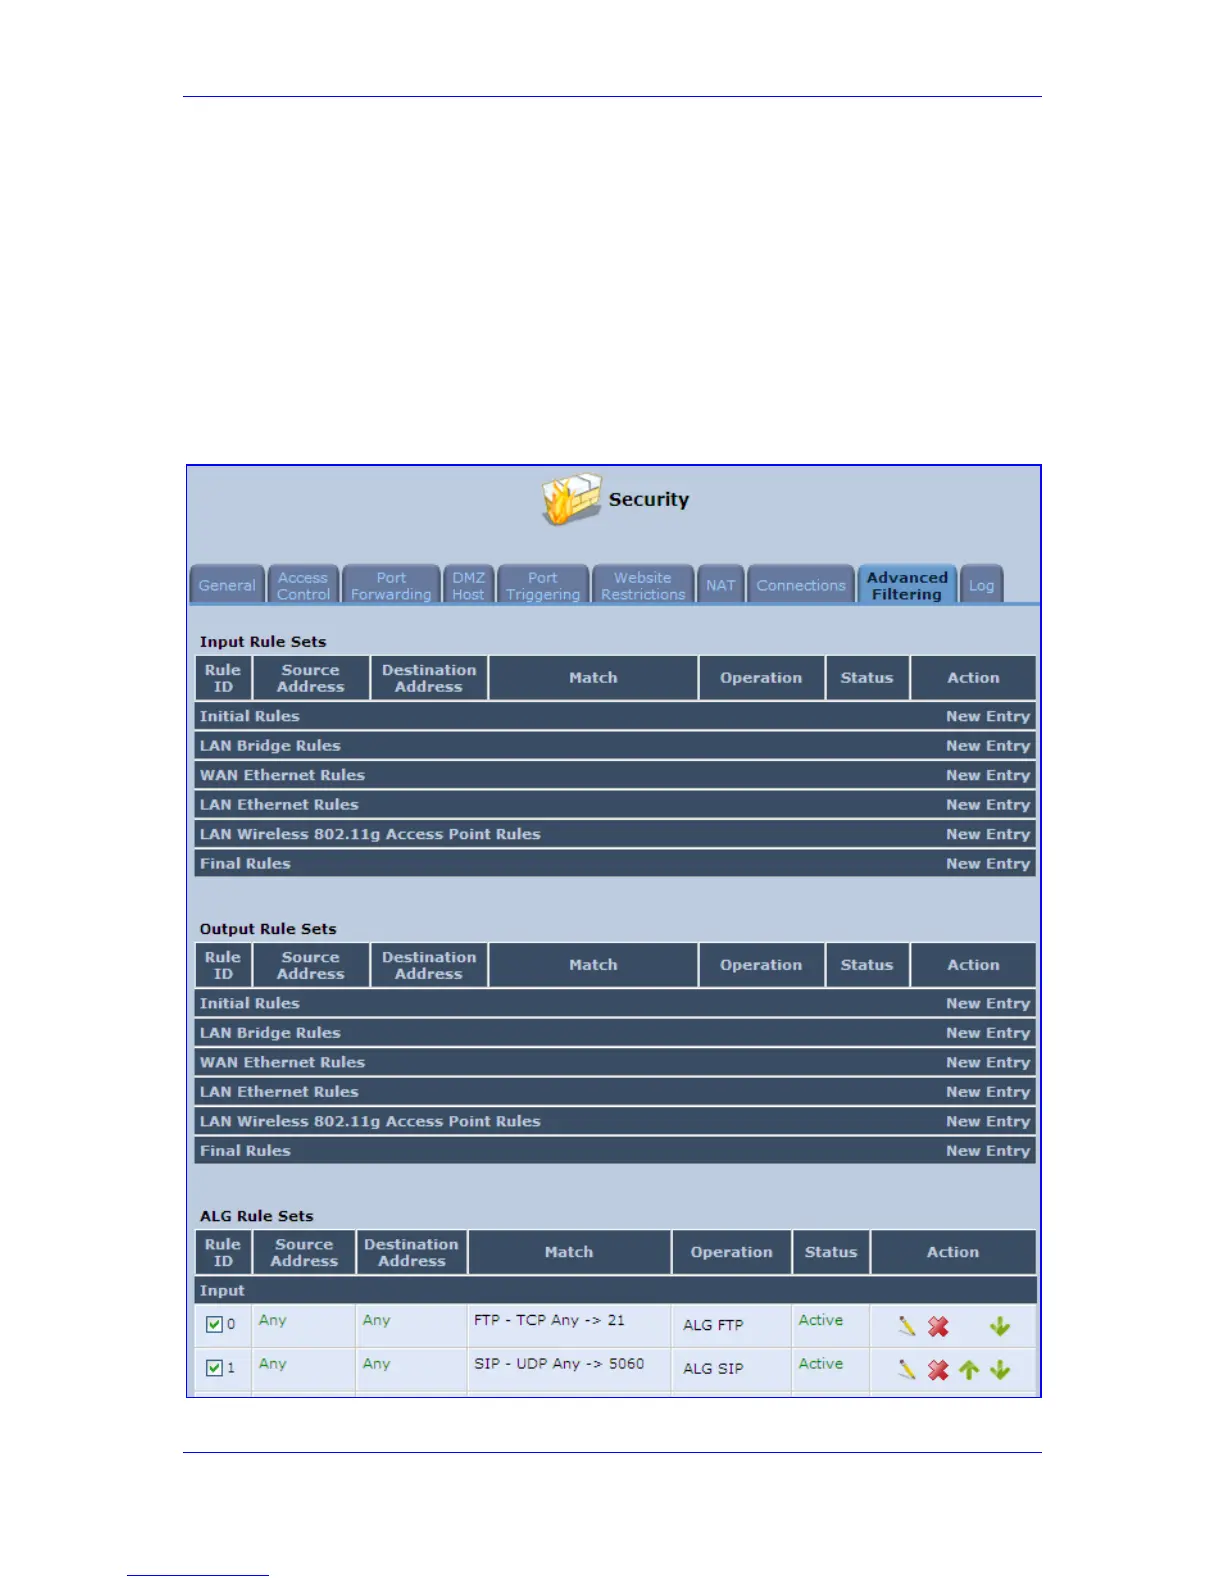
Task: Select the Advanced Filtering tab
Action: (x=907, y=585)
